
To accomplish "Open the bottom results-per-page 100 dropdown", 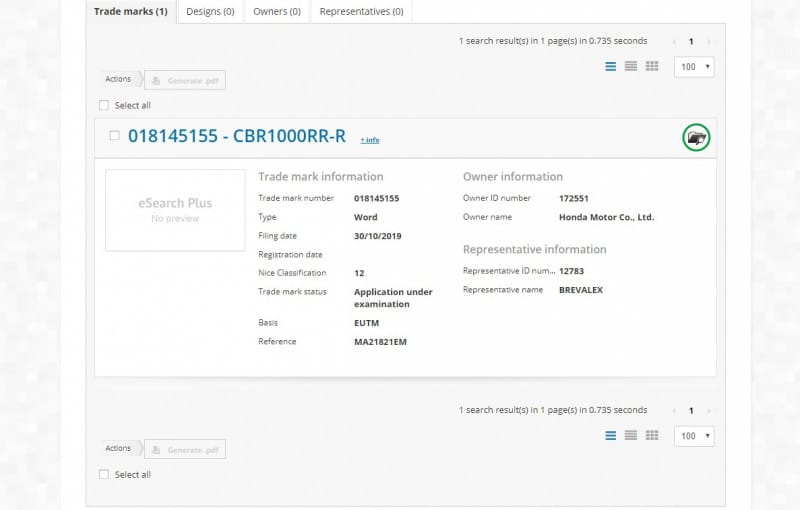I will (x=694, y=436).
